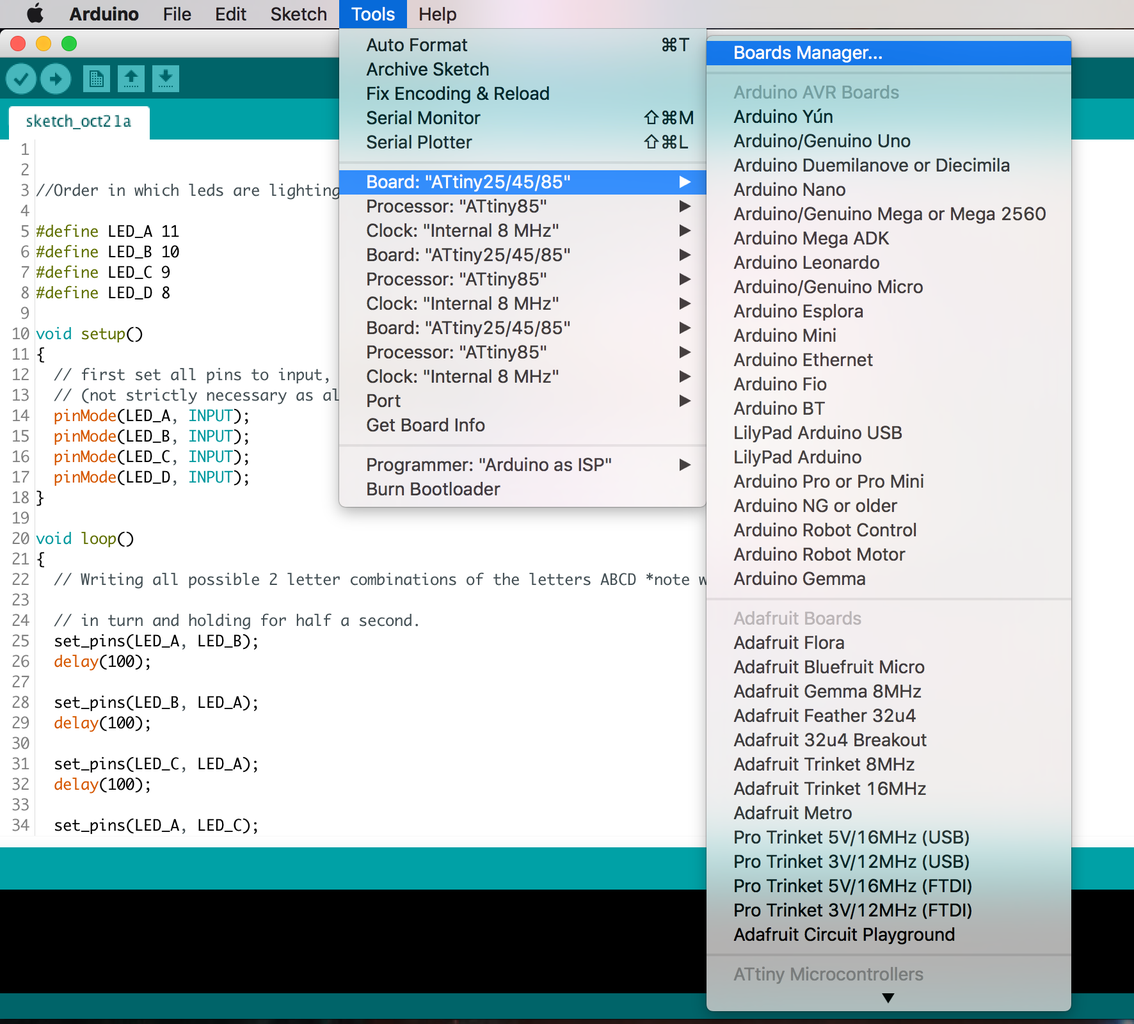Open a sketch via the toolbar open icon
The image size is (1134, 1024).
(130, 78)
